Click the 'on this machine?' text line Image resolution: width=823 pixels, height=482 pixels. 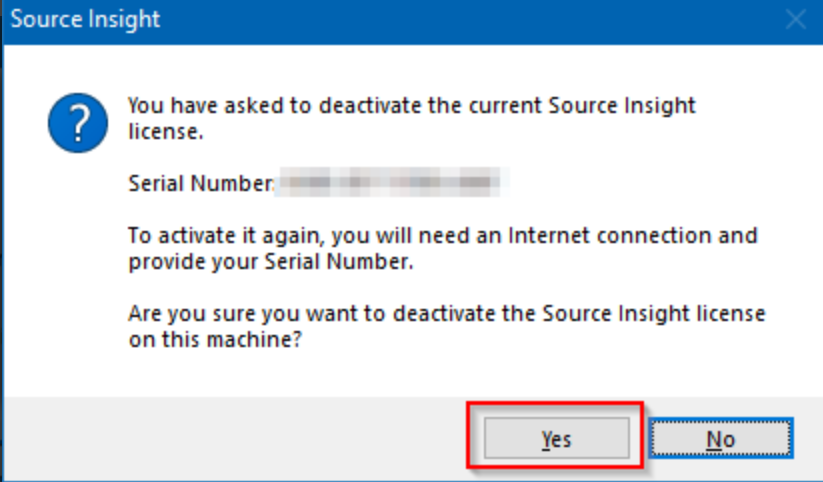(x=215, y=340)
